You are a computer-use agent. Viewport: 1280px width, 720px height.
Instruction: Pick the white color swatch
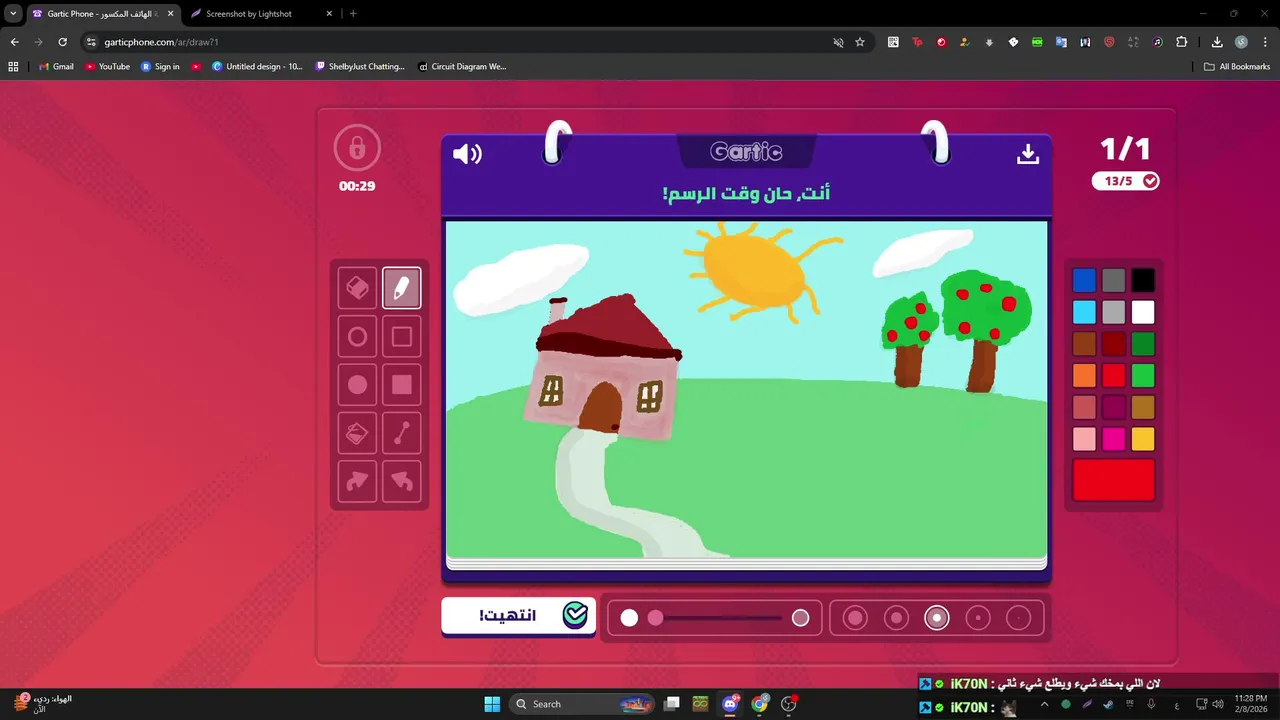point(1143,312)
